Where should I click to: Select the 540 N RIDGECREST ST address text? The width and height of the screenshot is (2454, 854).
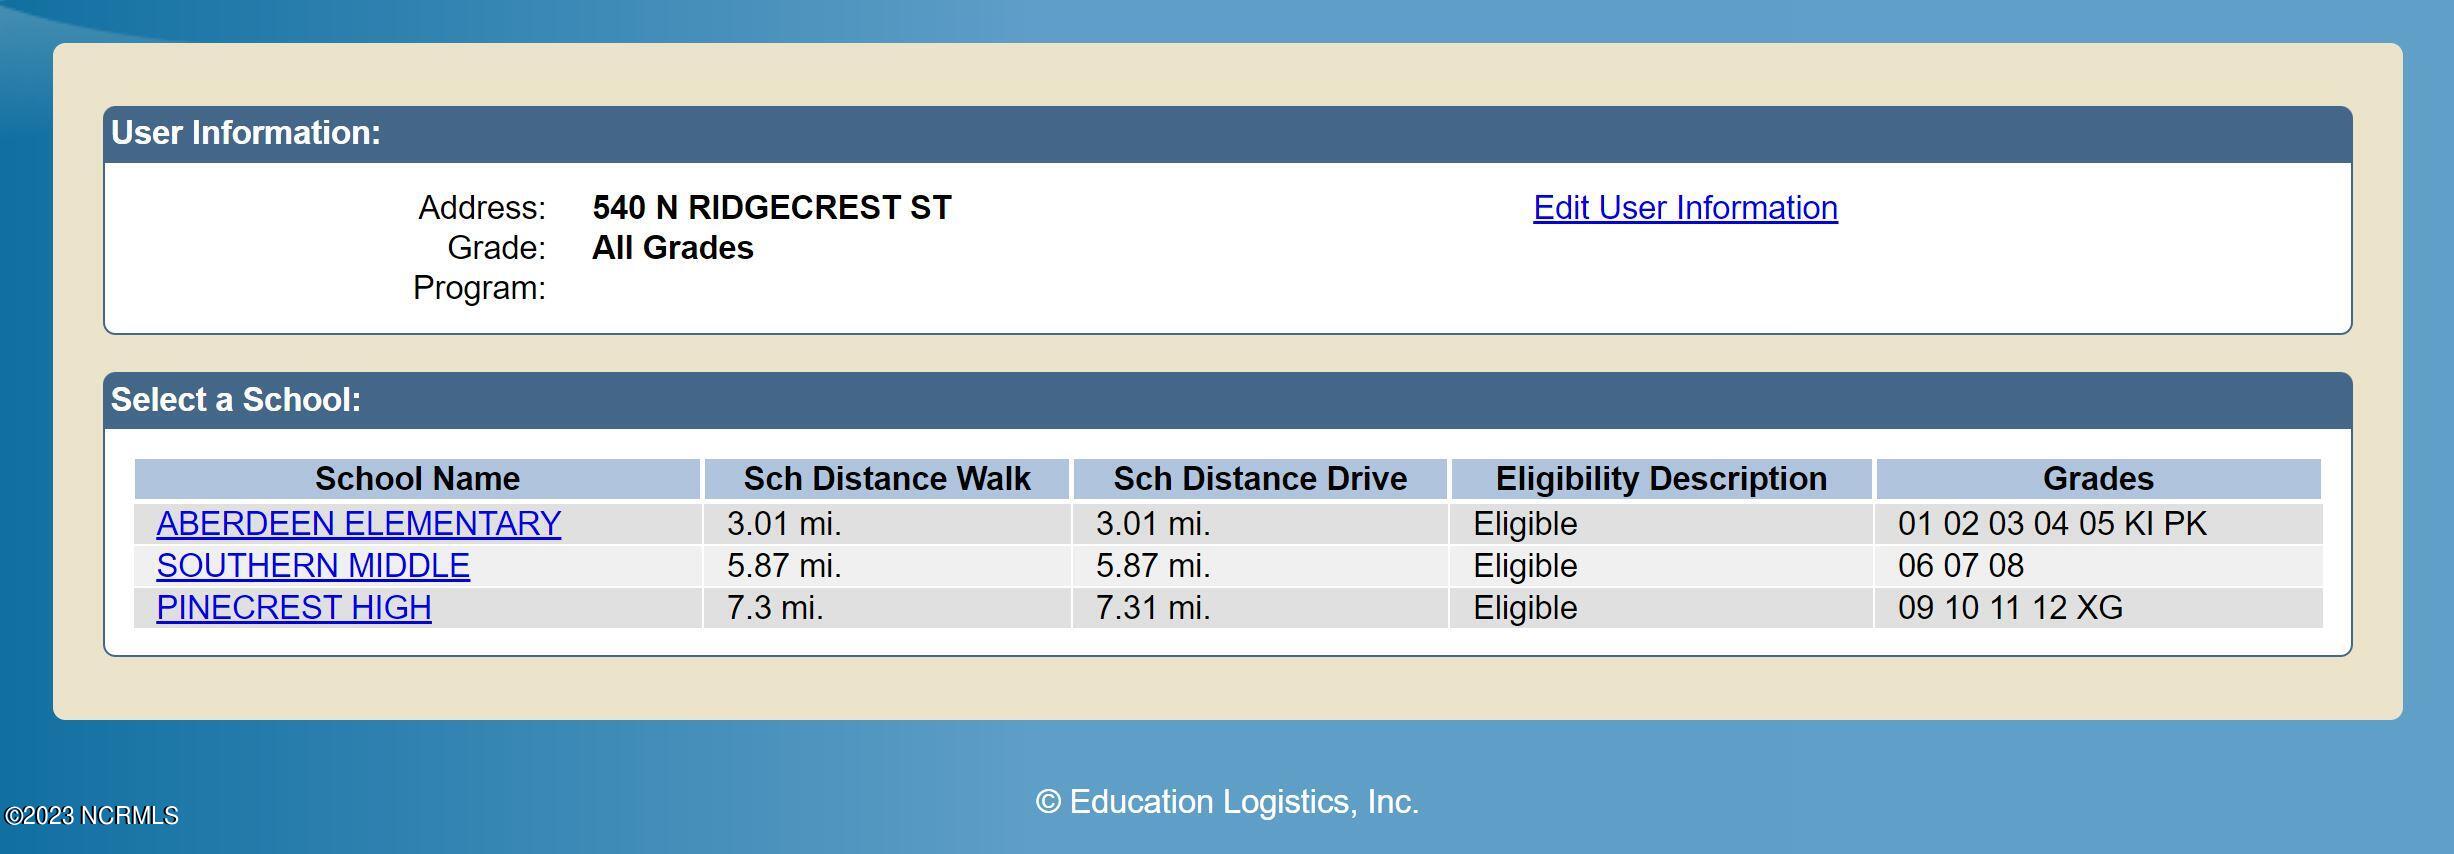772,208
